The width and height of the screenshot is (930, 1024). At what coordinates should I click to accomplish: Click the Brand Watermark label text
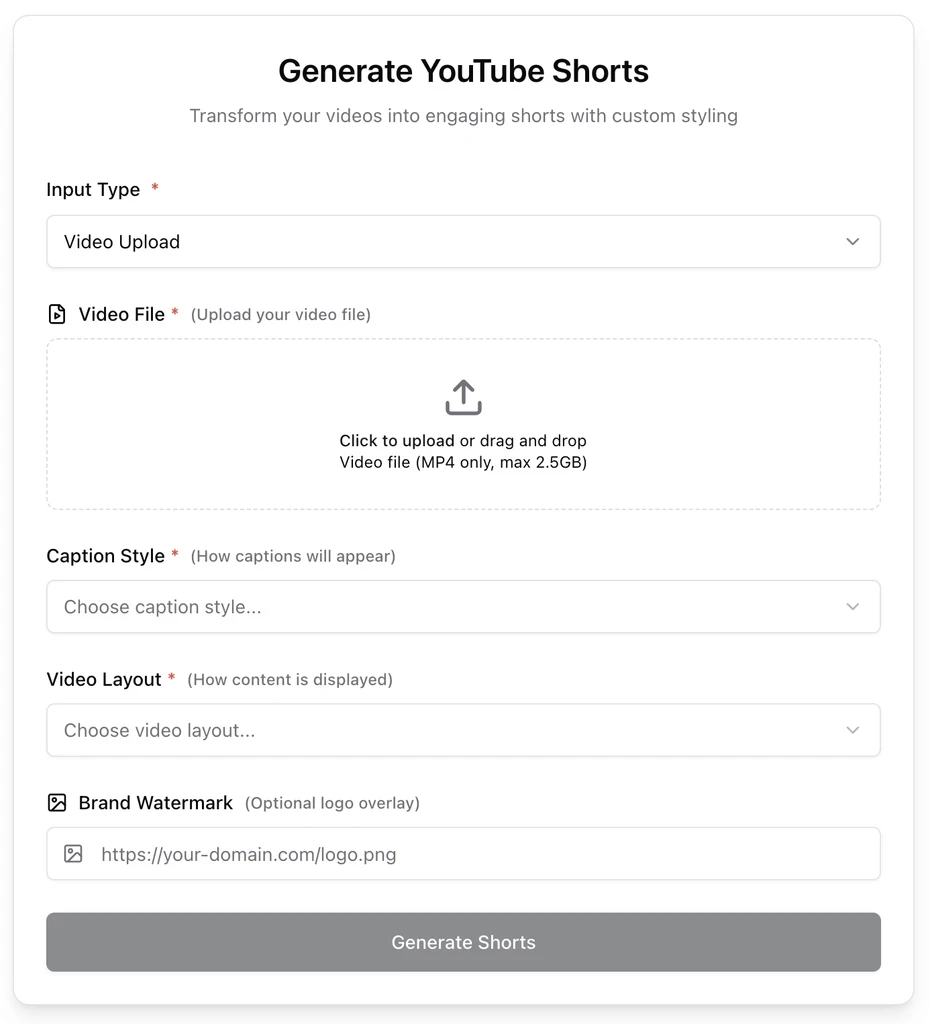(x=155, y=803)
